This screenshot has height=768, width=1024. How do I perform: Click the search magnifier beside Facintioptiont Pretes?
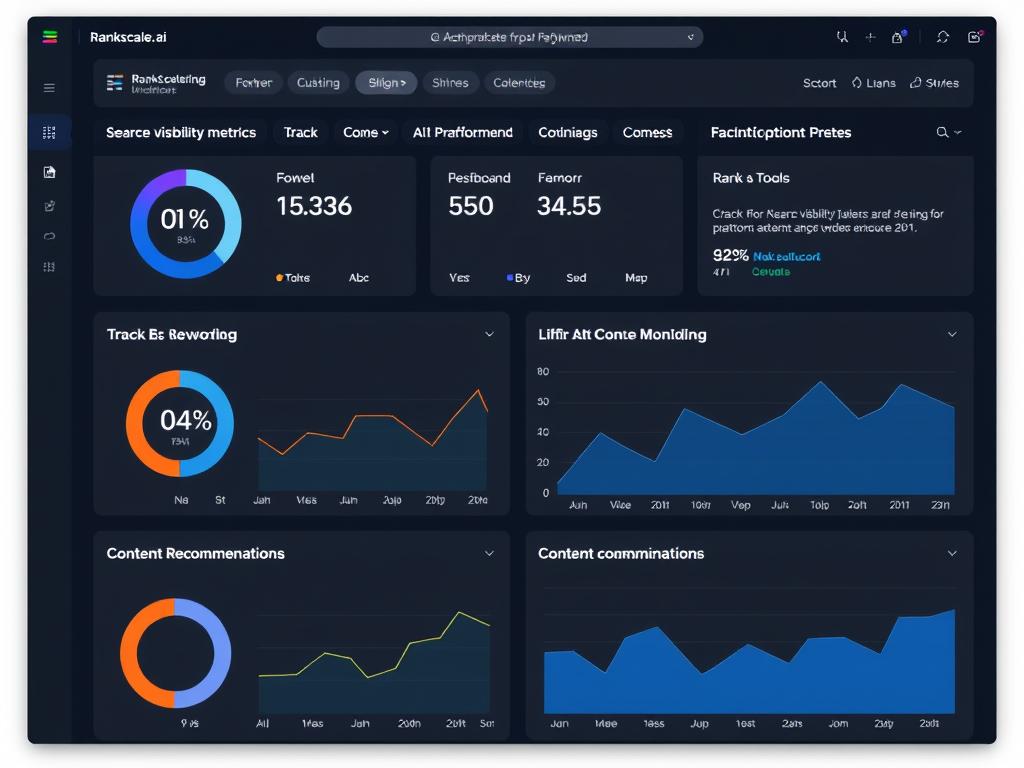pos(942,132)
